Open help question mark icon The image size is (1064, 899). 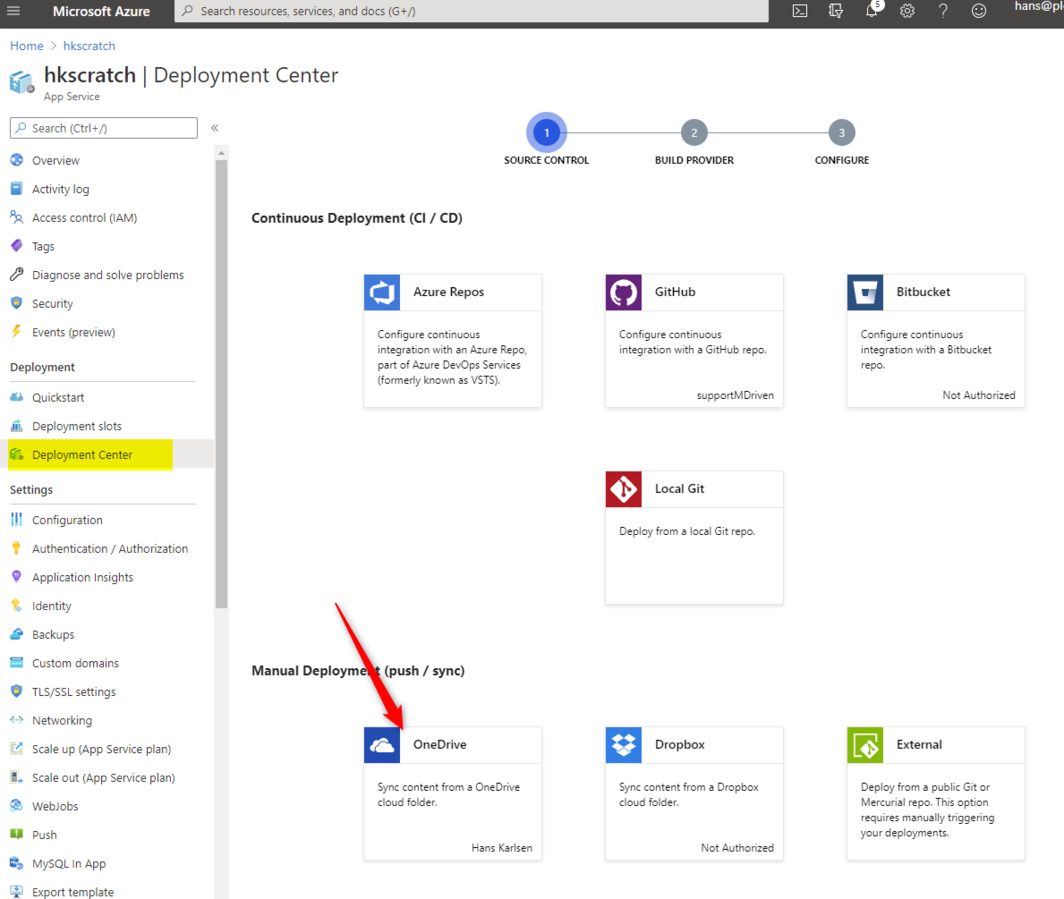943,11
